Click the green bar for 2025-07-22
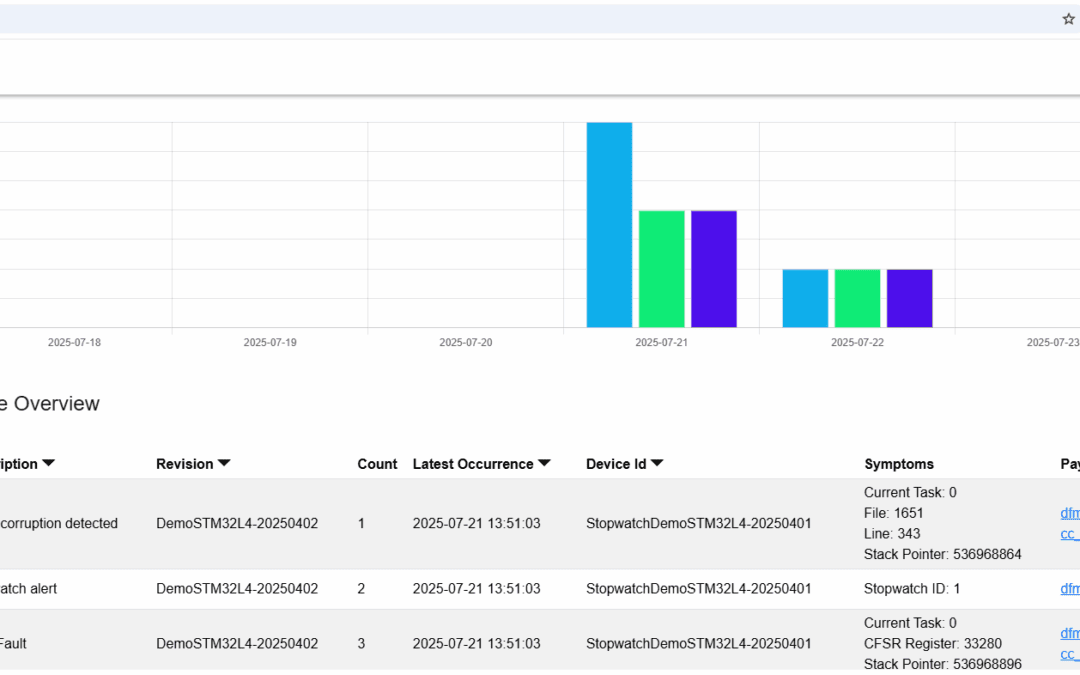Viewport: 1080px width, 675px height. click(858, 298)
